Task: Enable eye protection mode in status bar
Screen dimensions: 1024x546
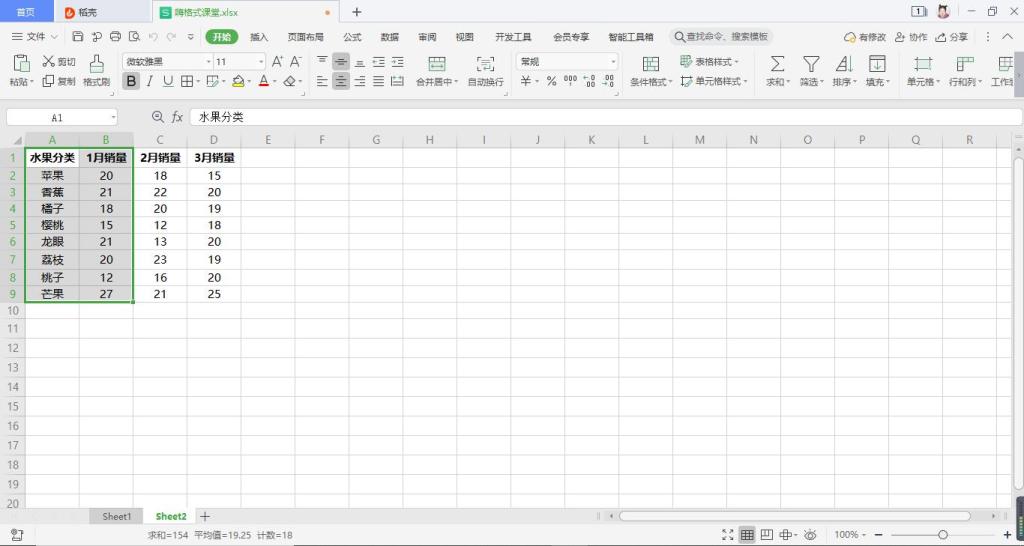Action: coord(811,535)
